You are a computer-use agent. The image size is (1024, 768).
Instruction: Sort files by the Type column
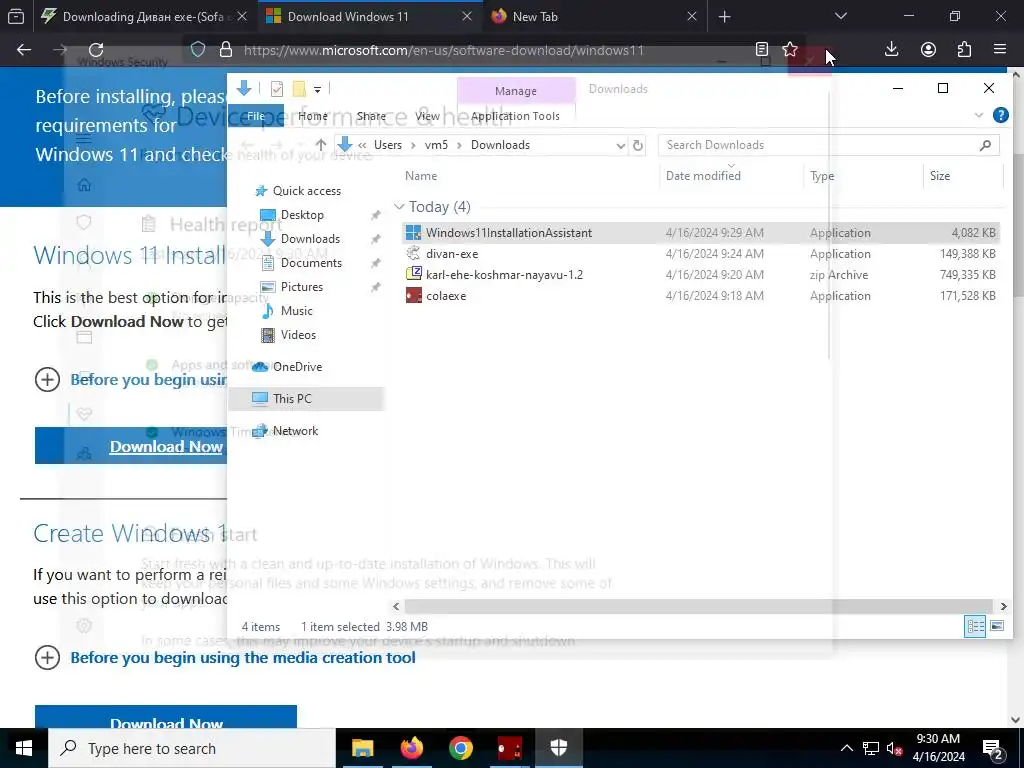pyautogui.click(x=822, y=176)
